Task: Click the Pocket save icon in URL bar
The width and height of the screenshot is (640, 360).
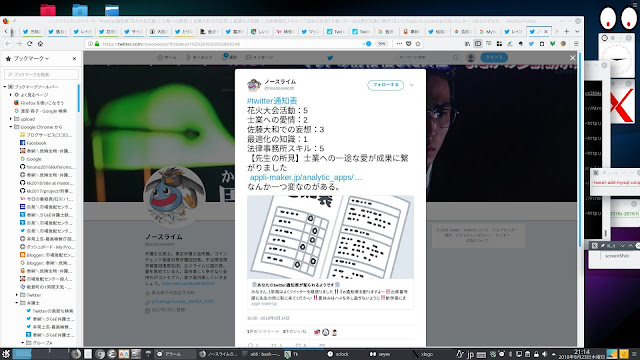Action: (409, 44)
